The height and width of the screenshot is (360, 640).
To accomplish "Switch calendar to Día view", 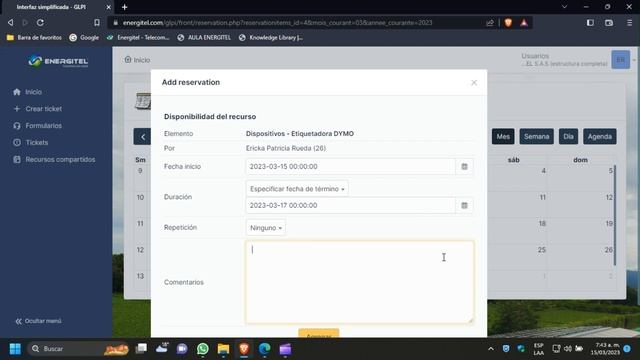I will [568, 136].
